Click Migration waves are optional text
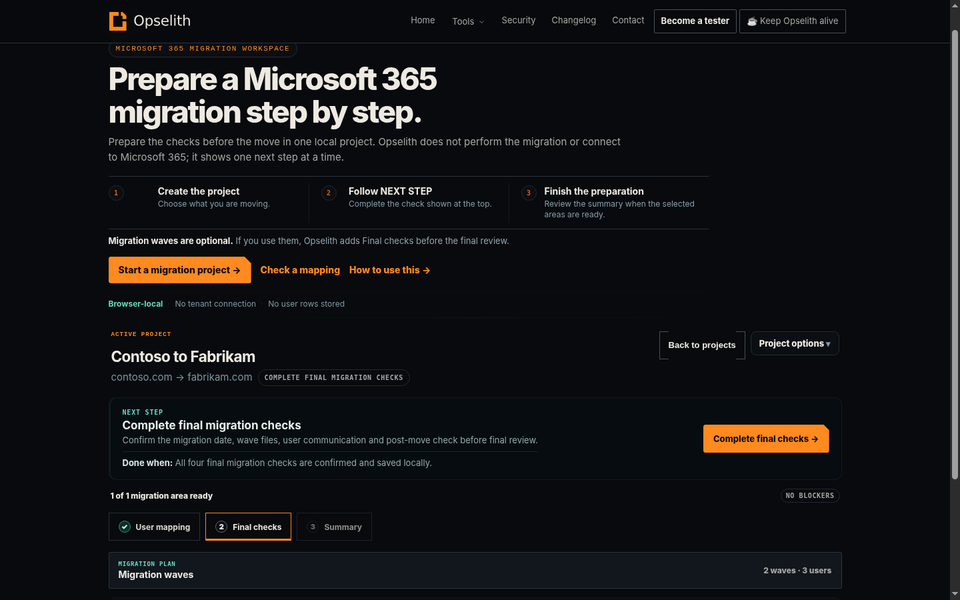Viewport: 960px width, 600px height. click(x=170, y=241)
